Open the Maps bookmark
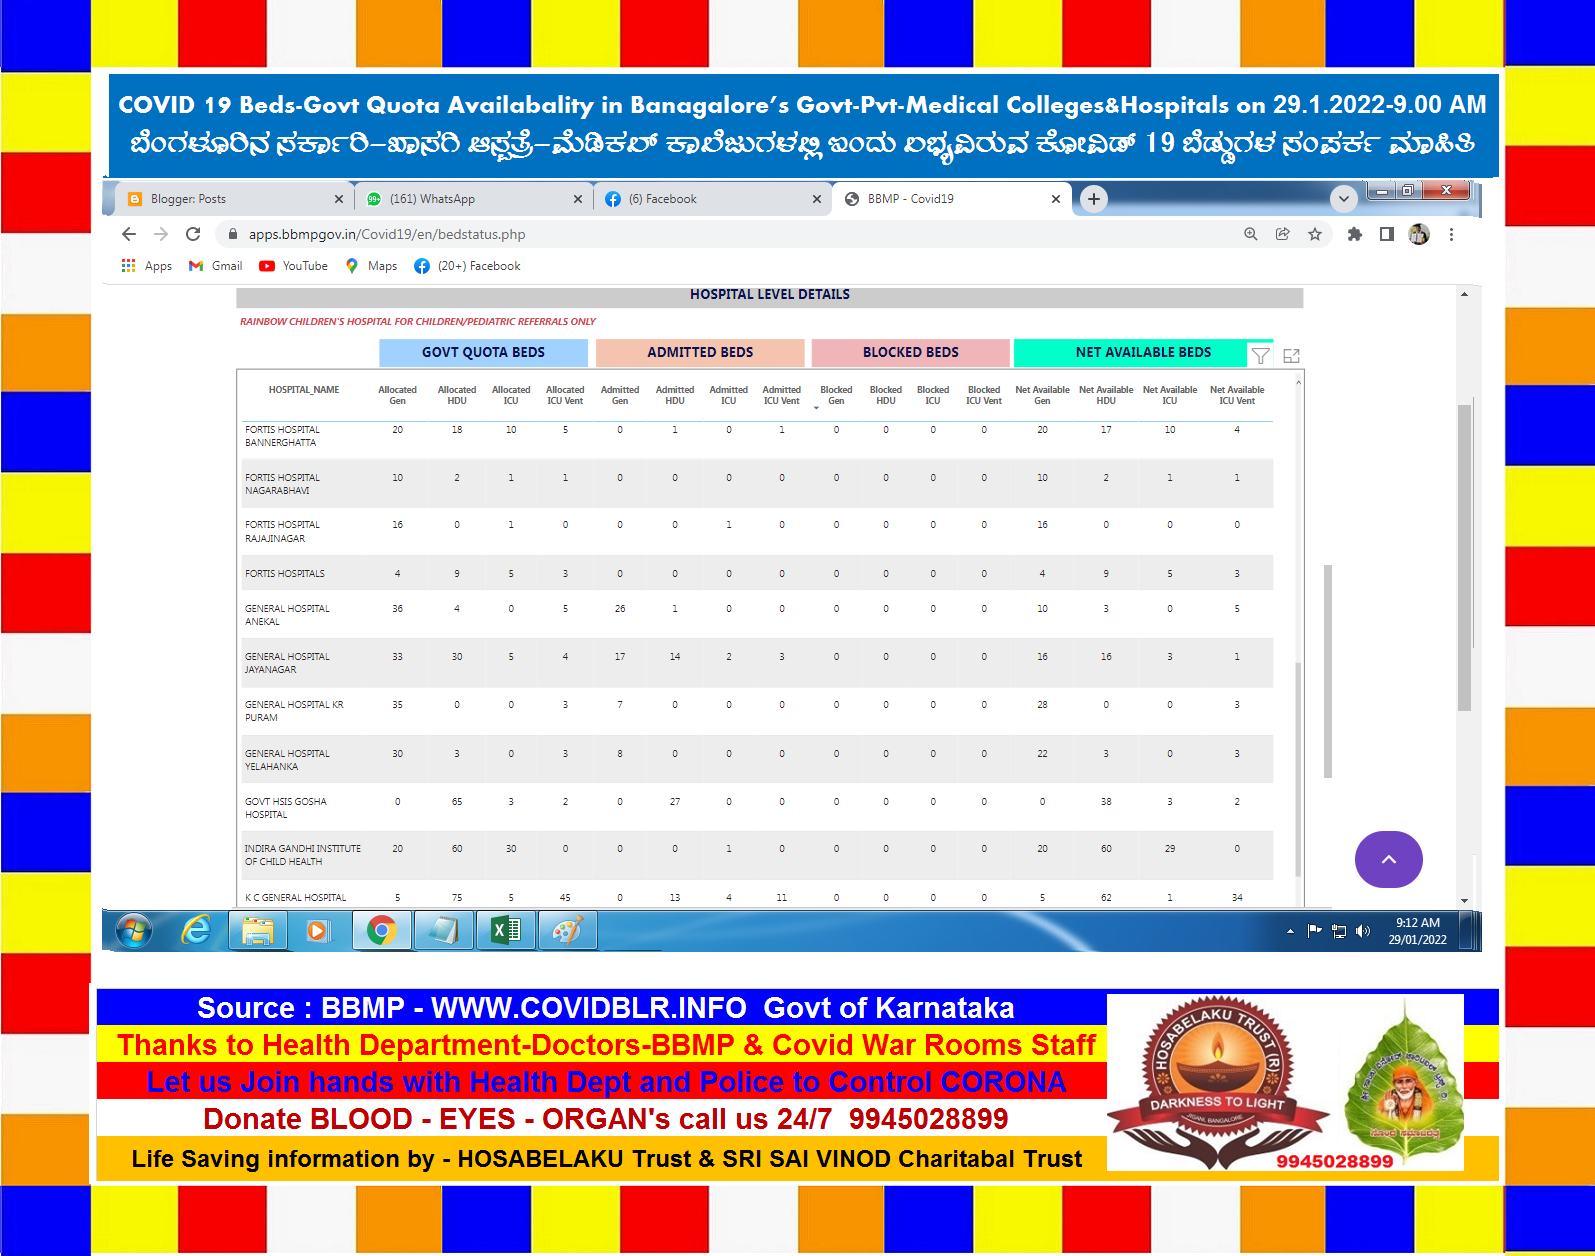The height and width of the screenshot is (1256, 1595). 371,266
